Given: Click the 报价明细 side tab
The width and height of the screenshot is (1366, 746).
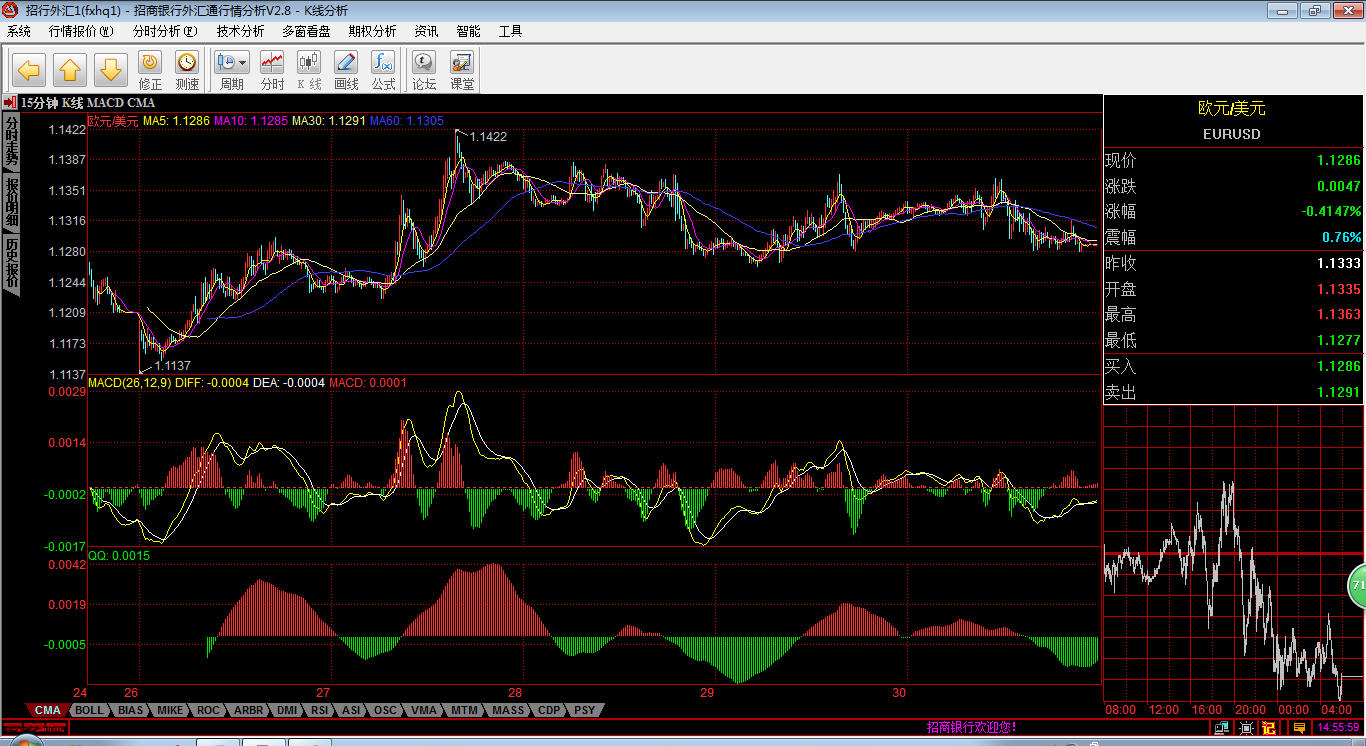Looking at the screenshot, I should [12, 202].
